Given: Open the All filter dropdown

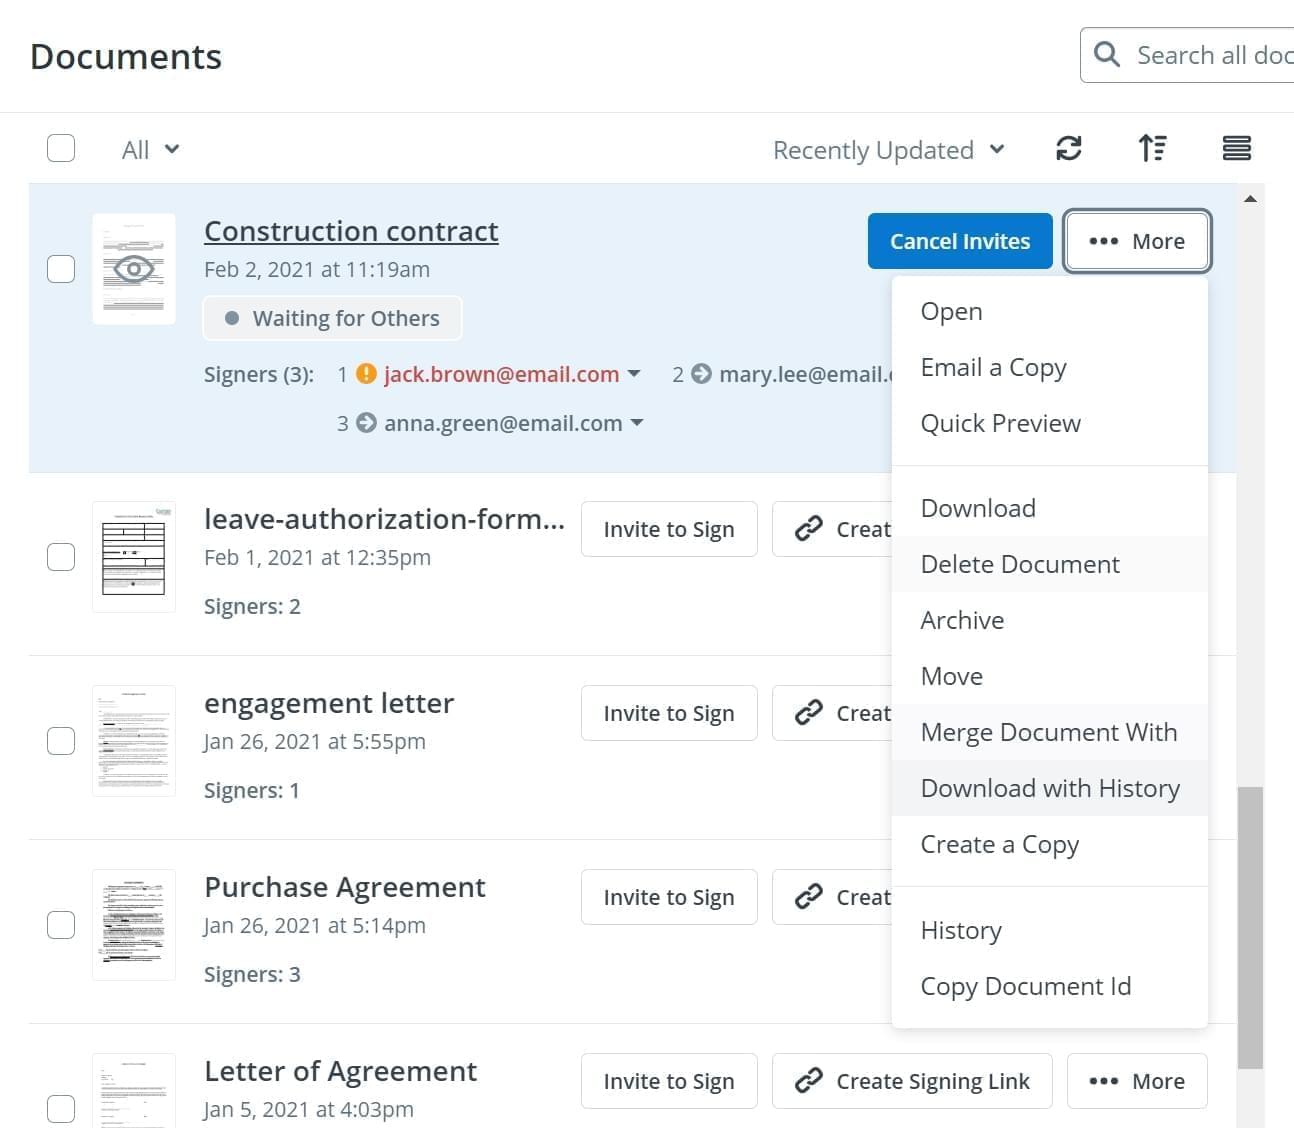Looking at the screenshot, I should click(150, 150).
